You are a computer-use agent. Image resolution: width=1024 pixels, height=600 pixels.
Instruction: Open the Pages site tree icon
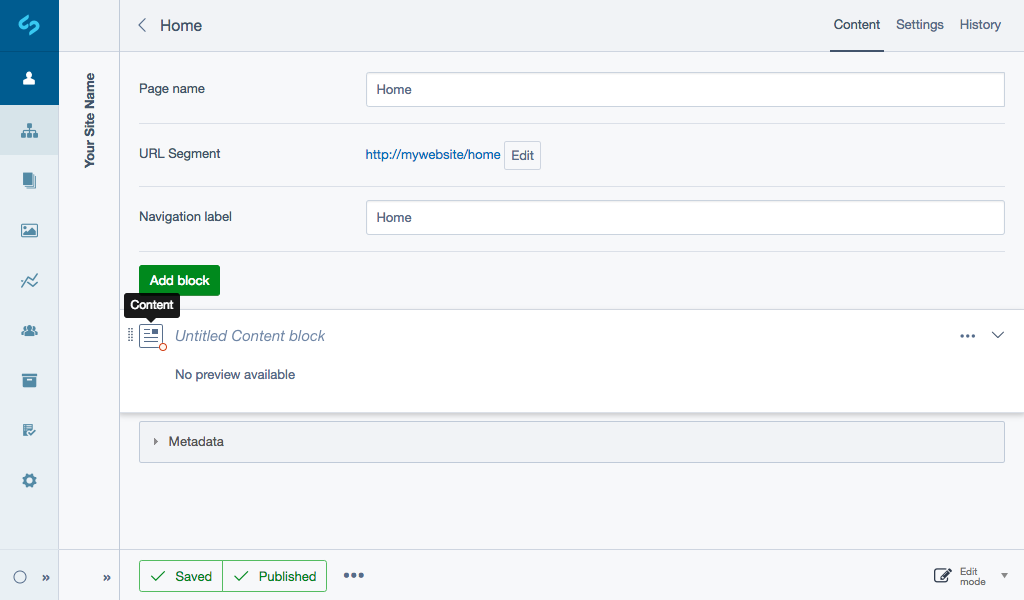coord(29,130)
